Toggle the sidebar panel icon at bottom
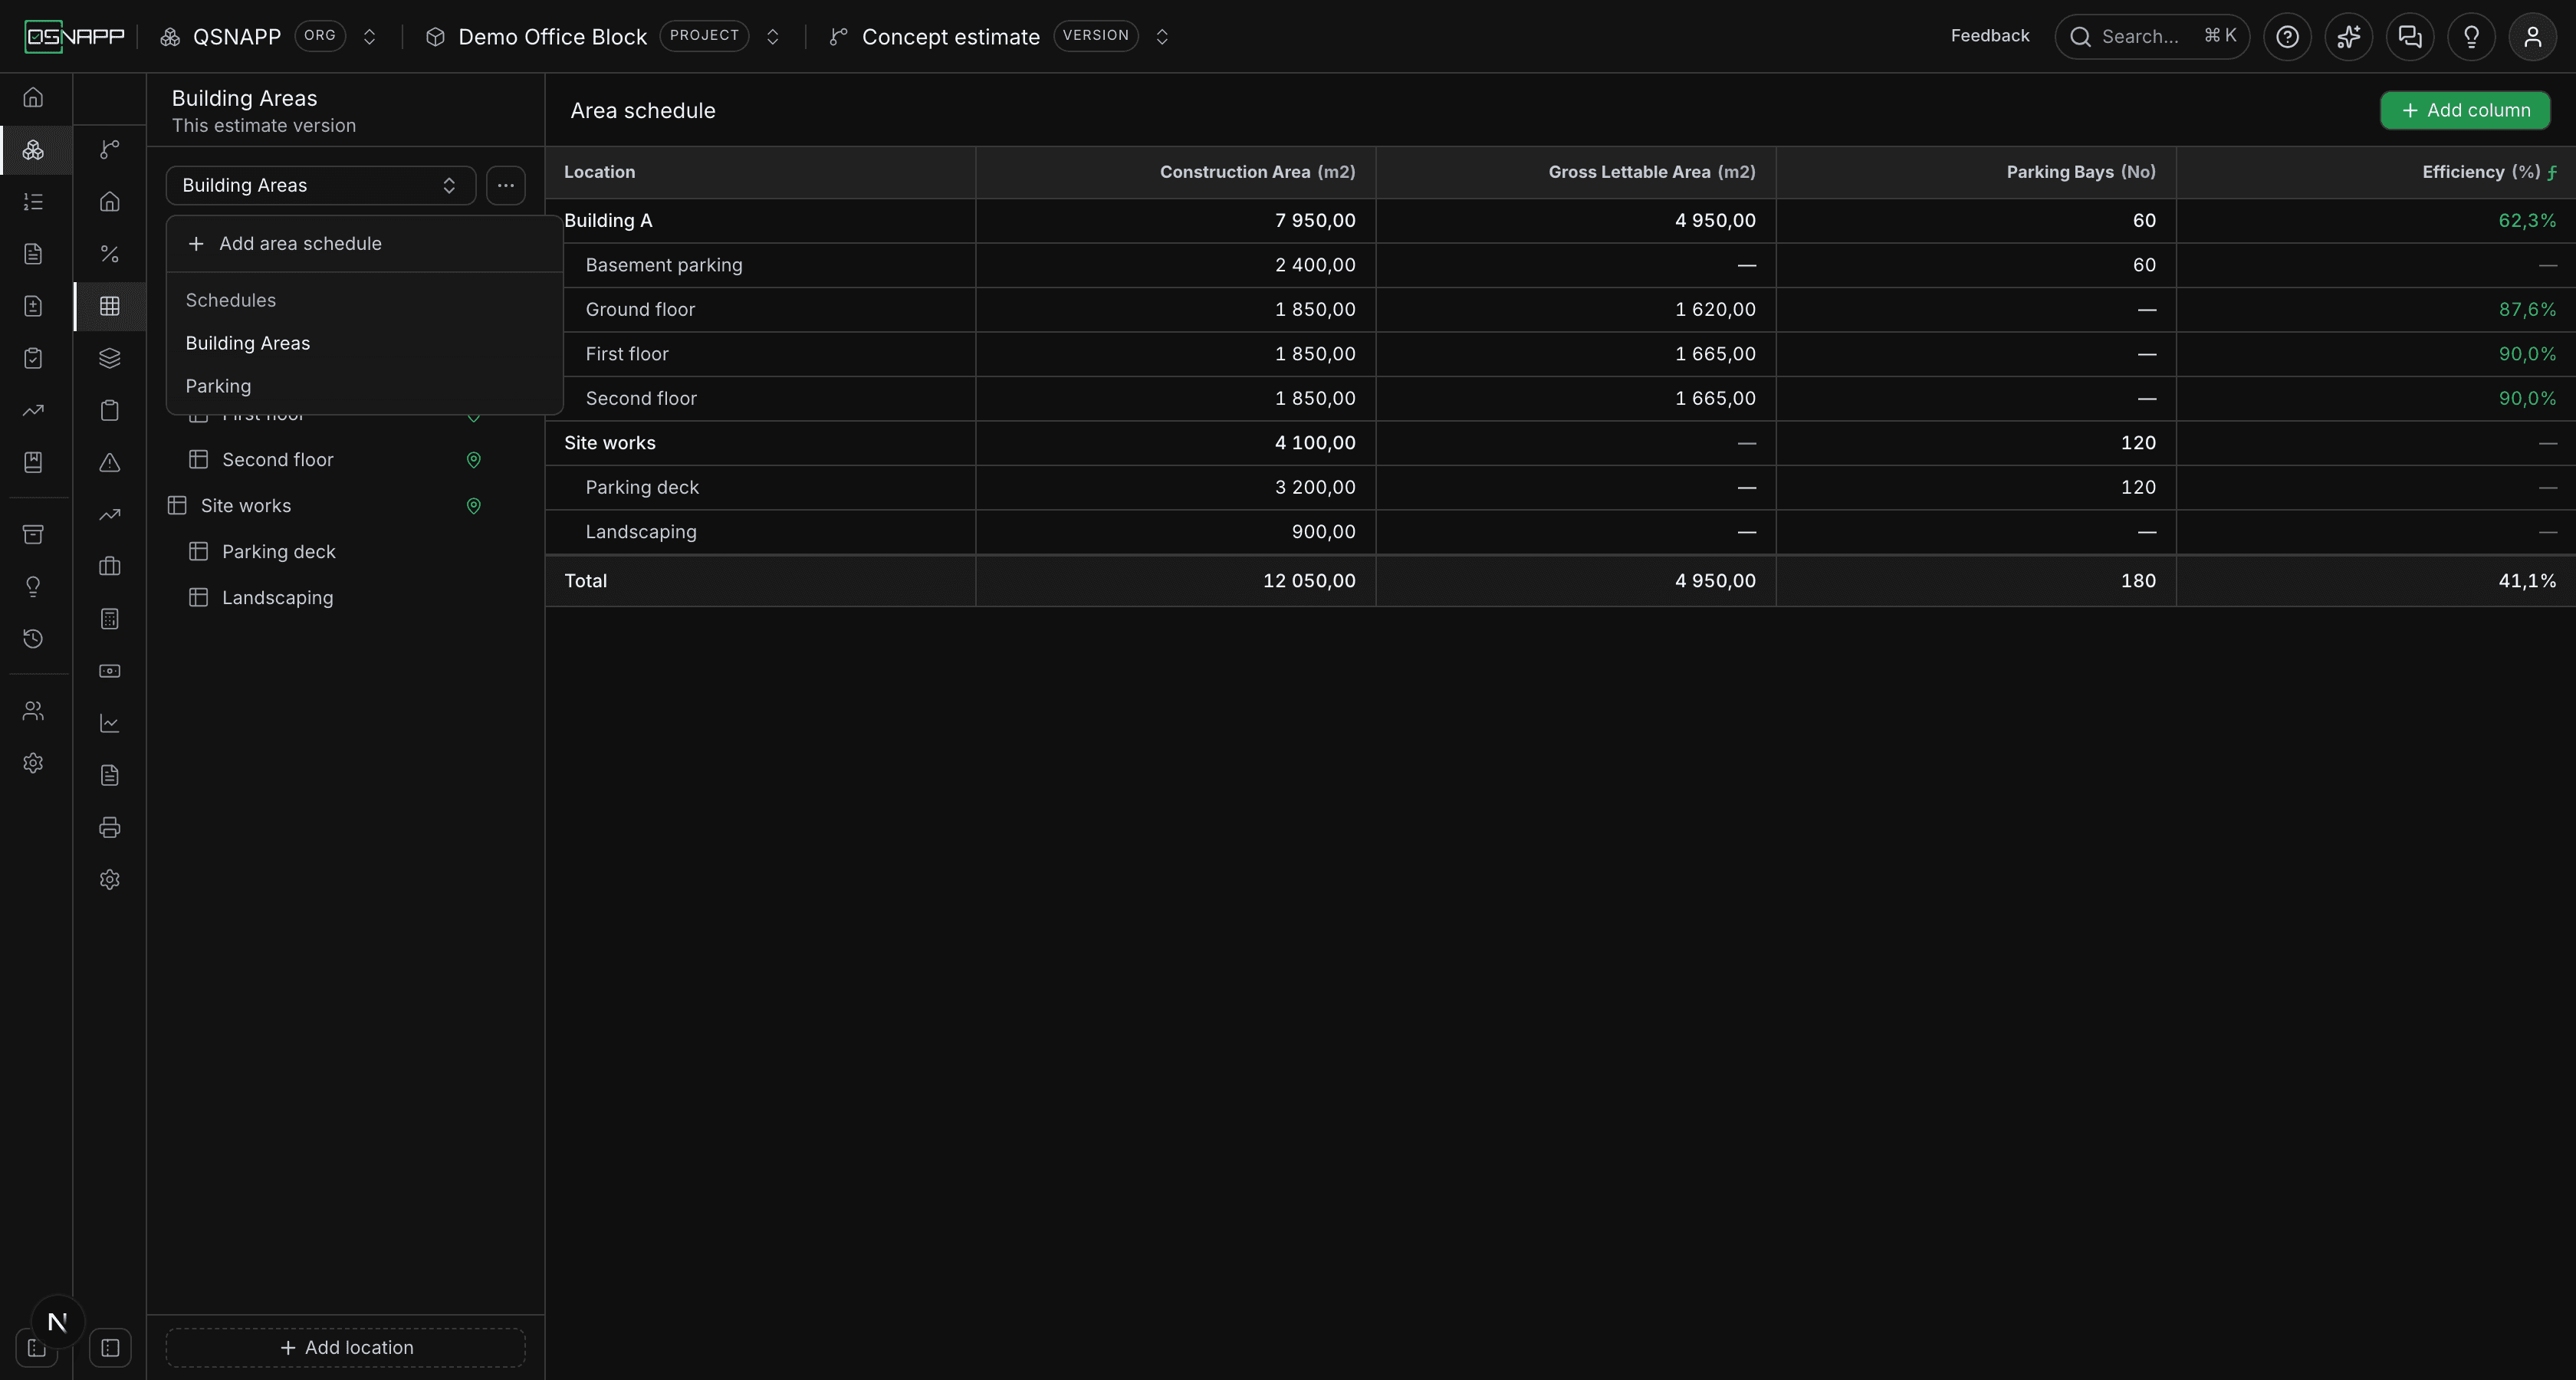Viewport: 2576px width, 1380px height. tap(110, 1348)
